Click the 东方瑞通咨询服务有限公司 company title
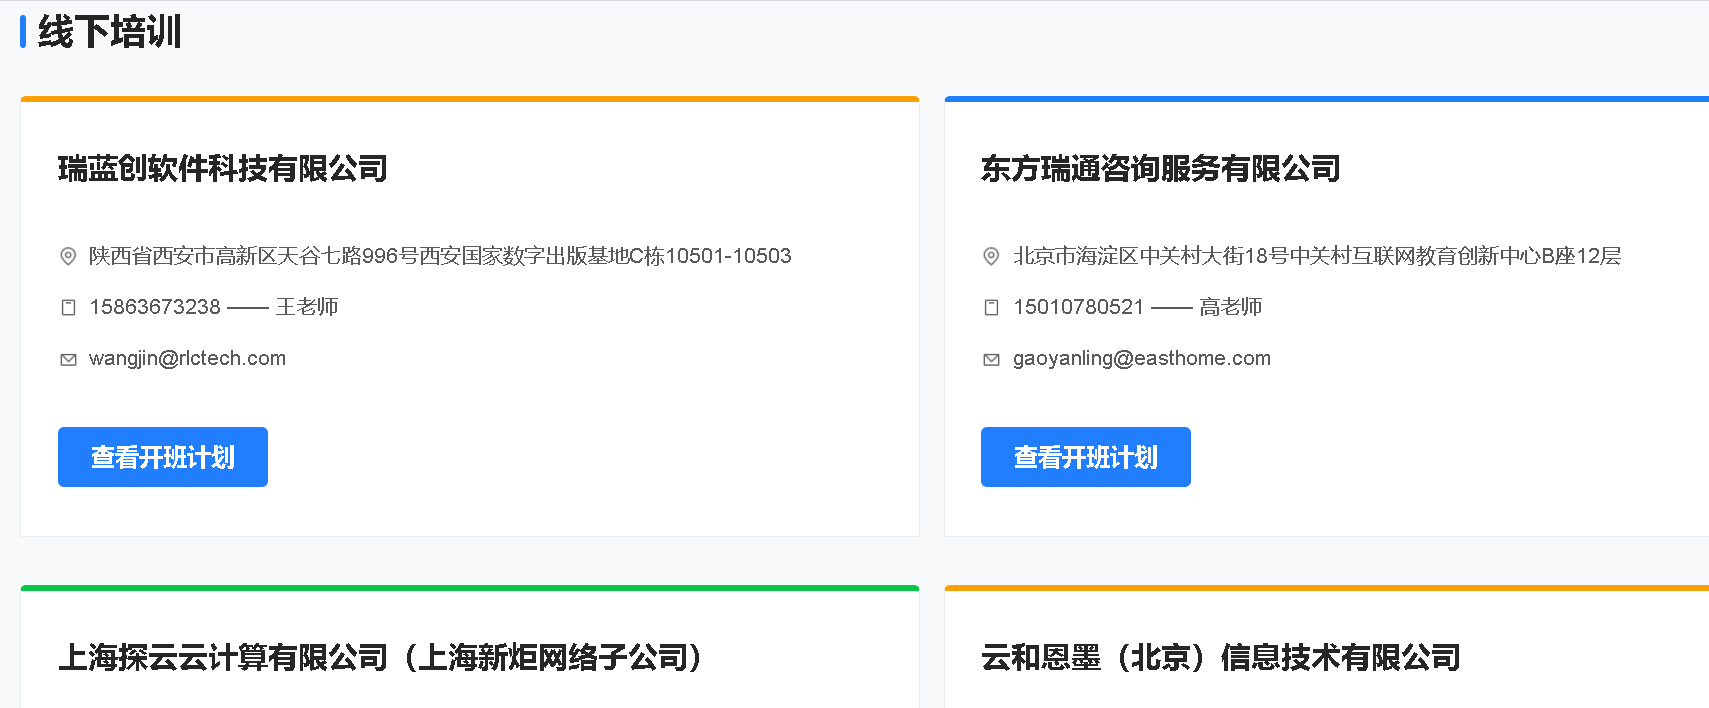 pyautogui.click(x=1160, y=168)
